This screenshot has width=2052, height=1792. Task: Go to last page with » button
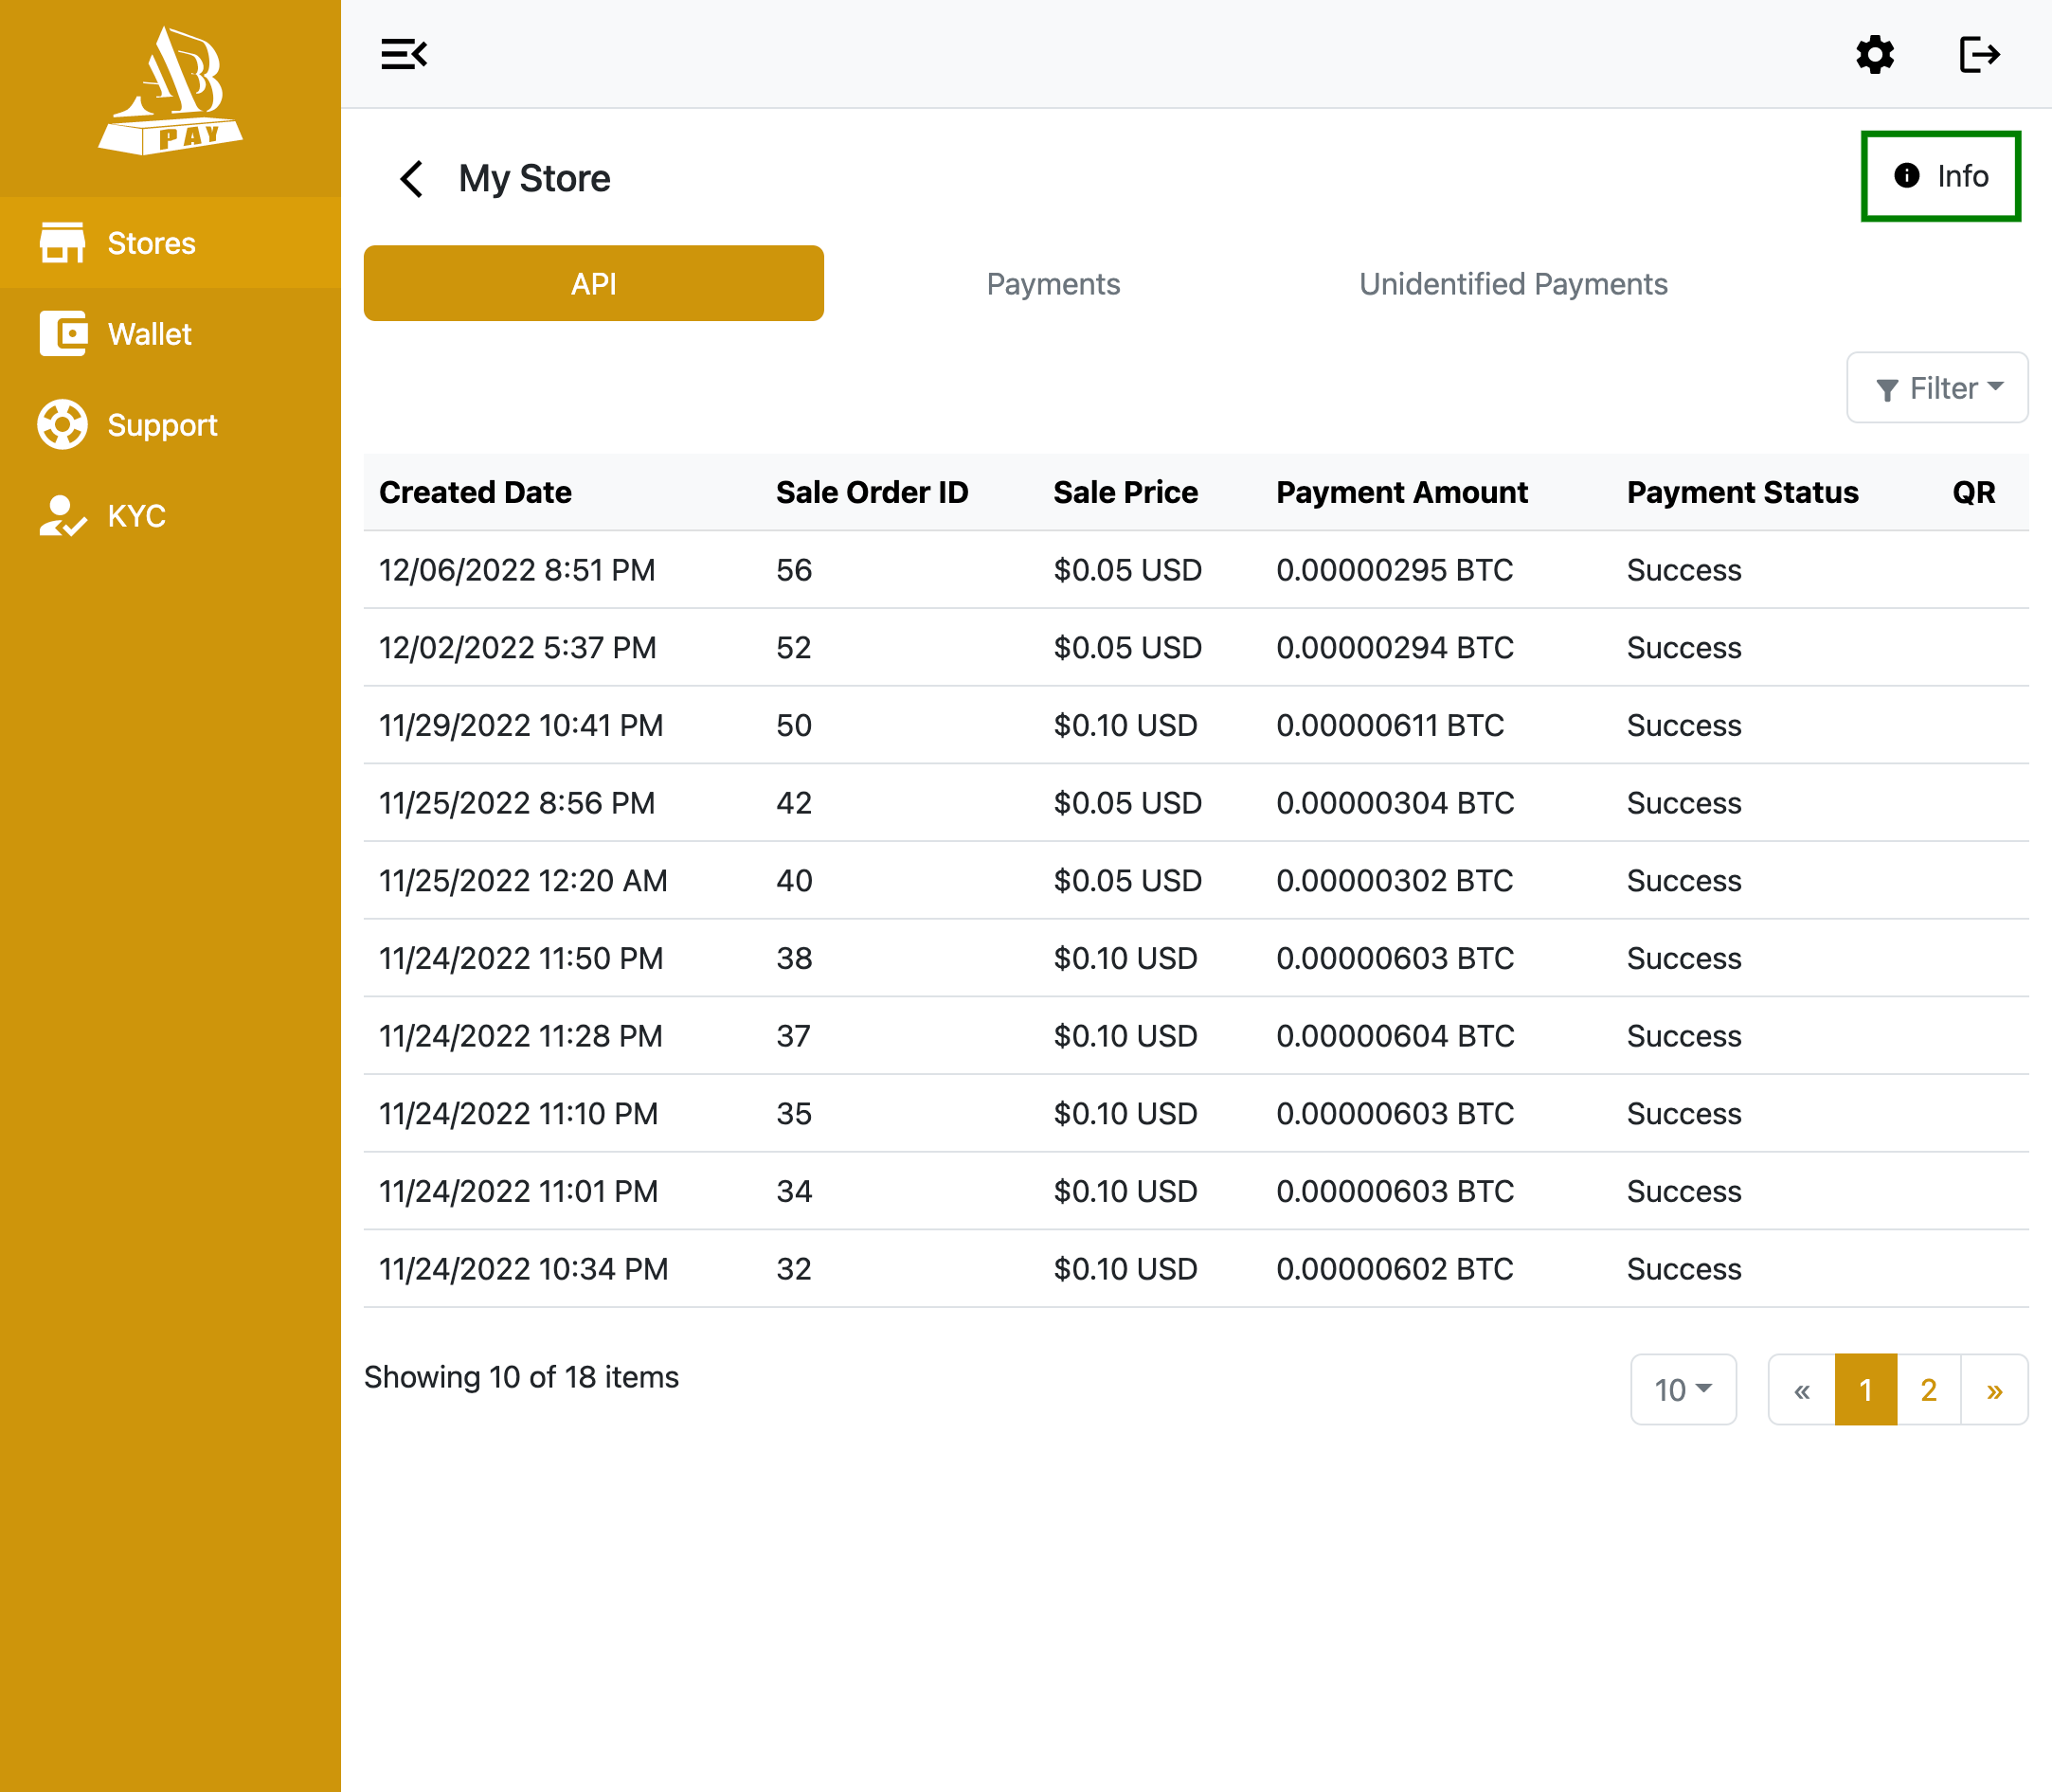[x=1995, y=1390]
